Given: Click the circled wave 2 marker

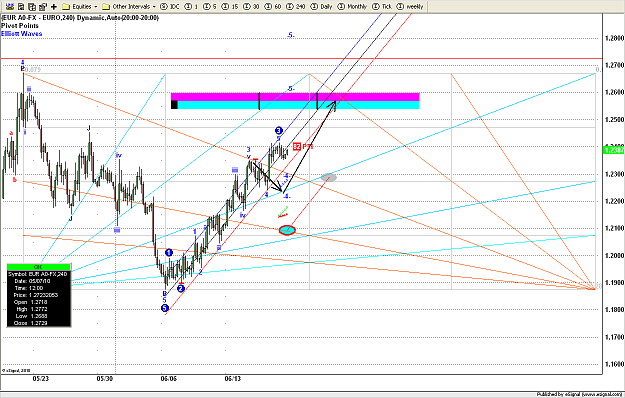Looking at the screenshot, I should [181, 288].
